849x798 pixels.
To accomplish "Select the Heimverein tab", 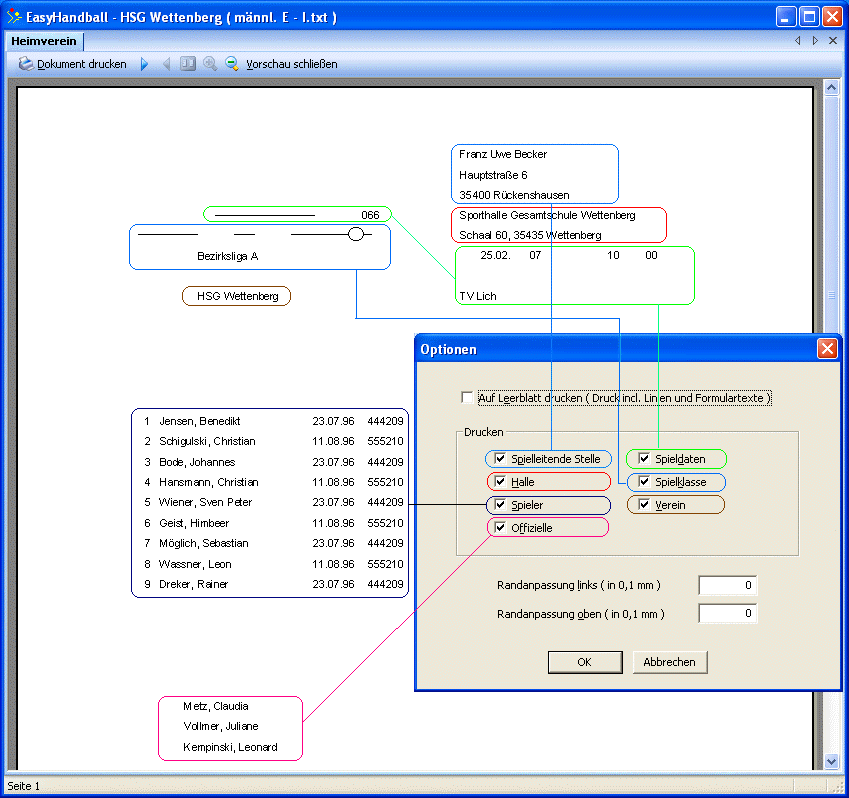I will pos(44,41).
